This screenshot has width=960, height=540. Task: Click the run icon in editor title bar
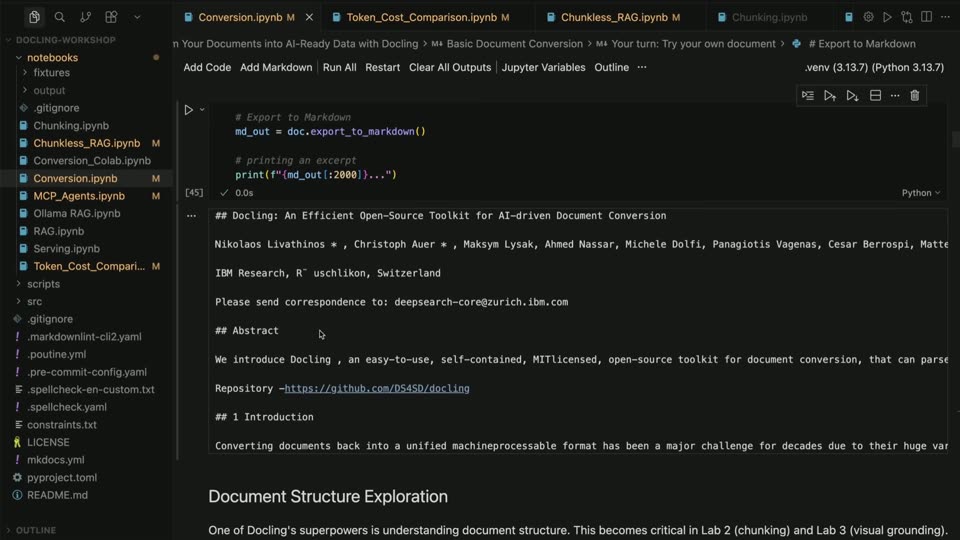tap(887, 17)
